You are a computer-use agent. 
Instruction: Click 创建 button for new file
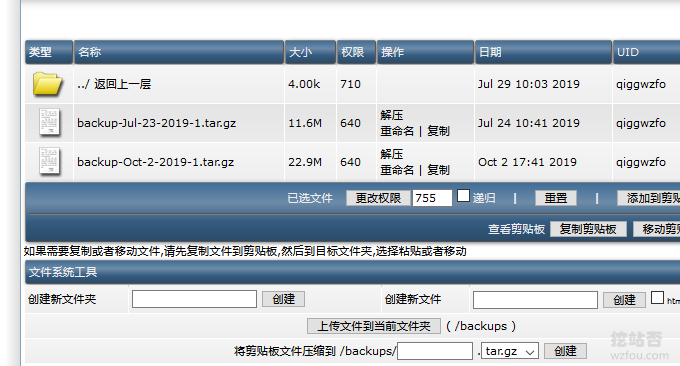click(x=624, y=300)
